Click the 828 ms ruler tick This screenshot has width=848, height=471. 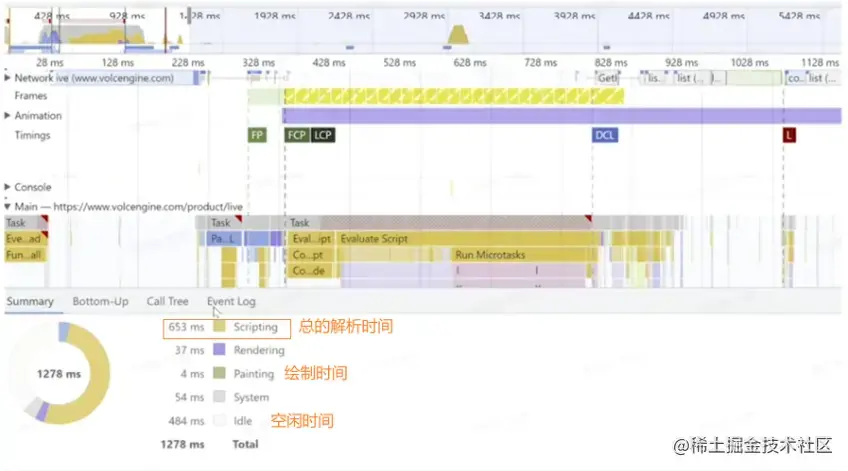(611, 63)
